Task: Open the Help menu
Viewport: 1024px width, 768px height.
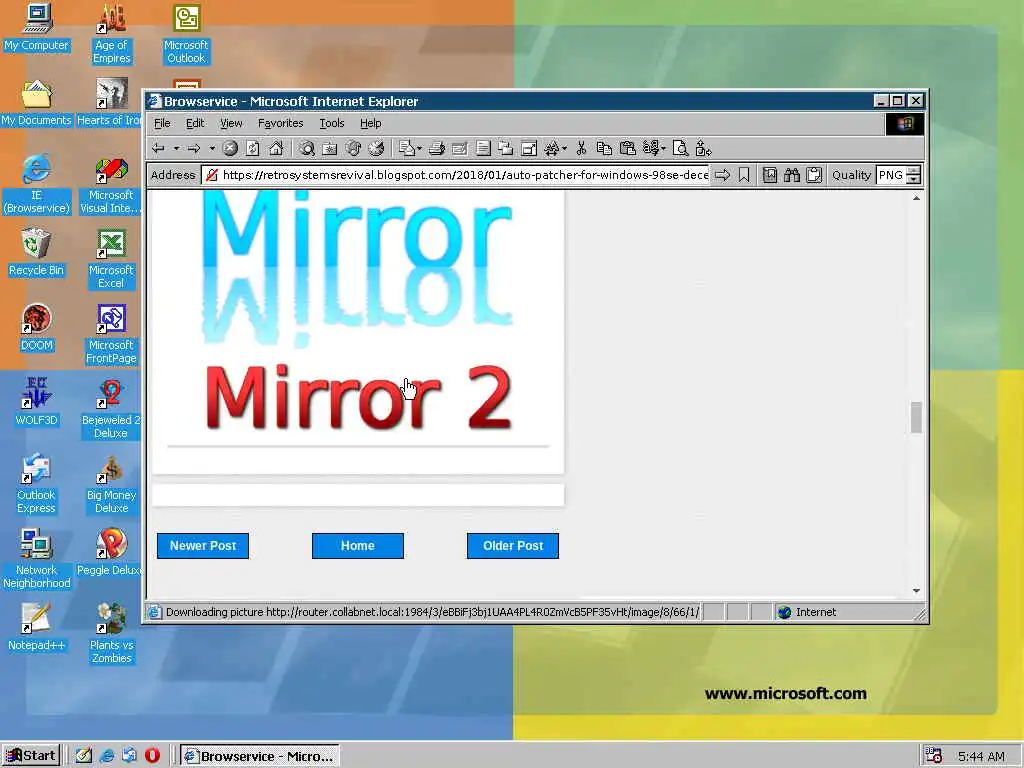Action: (x=370, y=123)
